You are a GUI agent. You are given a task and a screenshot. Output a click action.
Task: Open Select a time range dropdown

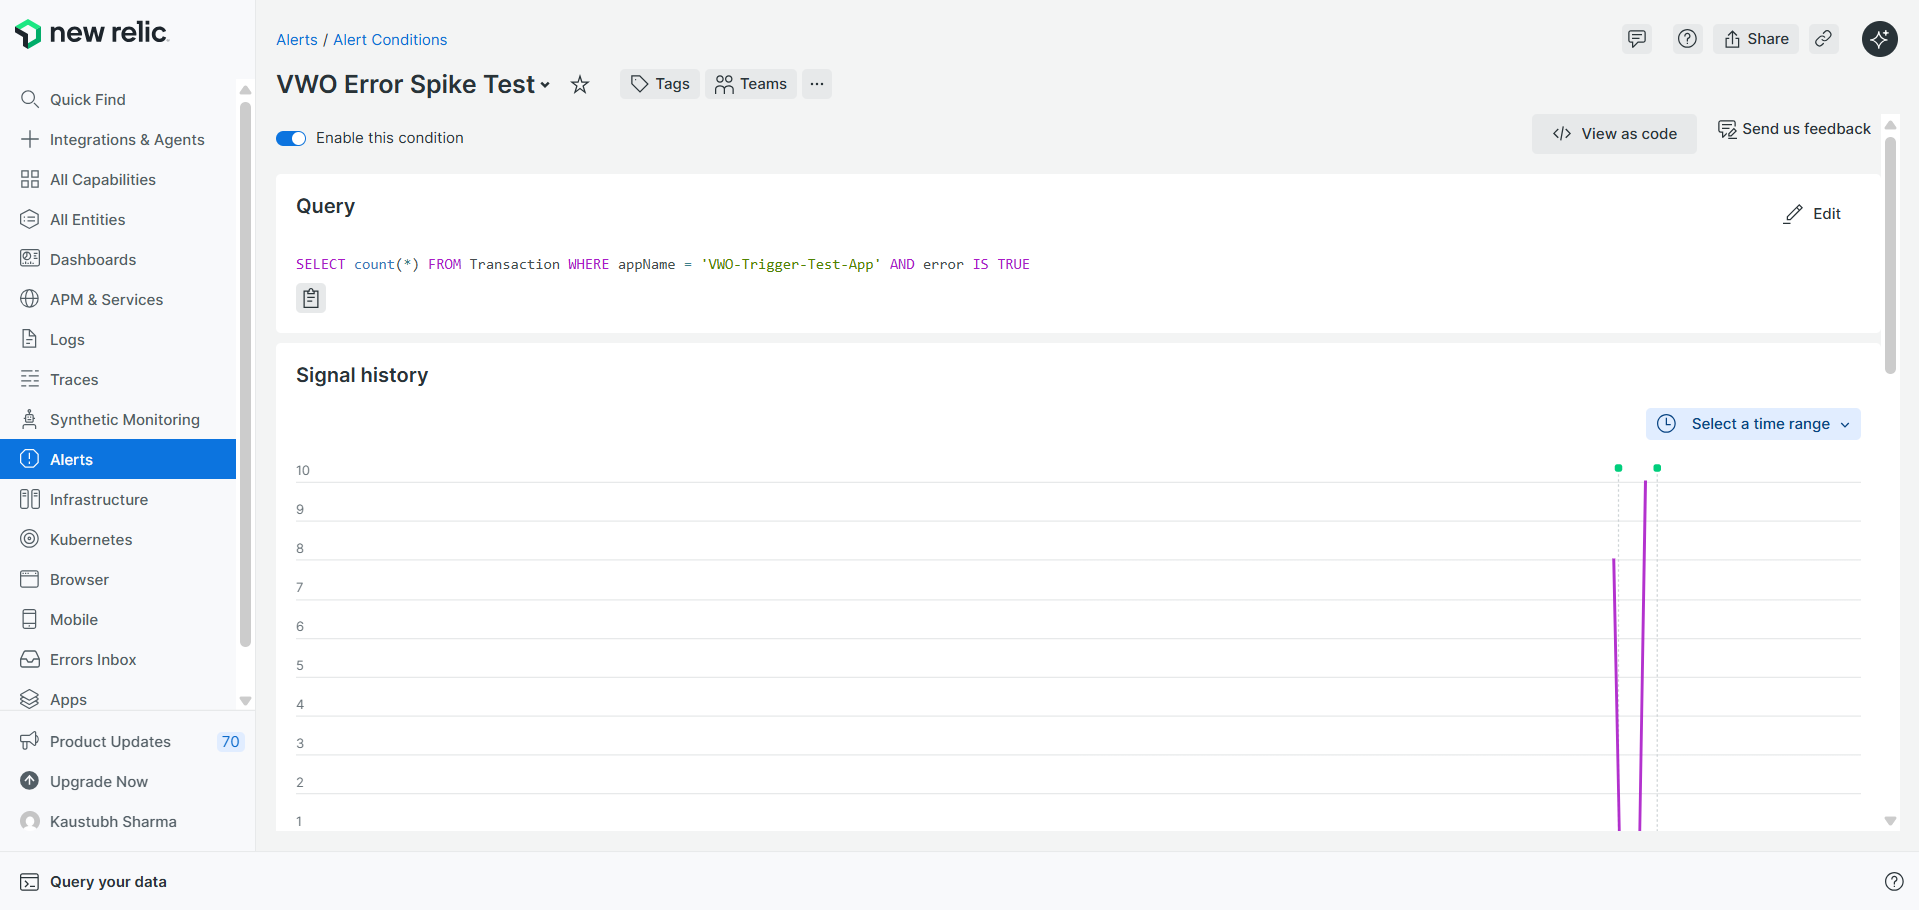point(1753,424)
